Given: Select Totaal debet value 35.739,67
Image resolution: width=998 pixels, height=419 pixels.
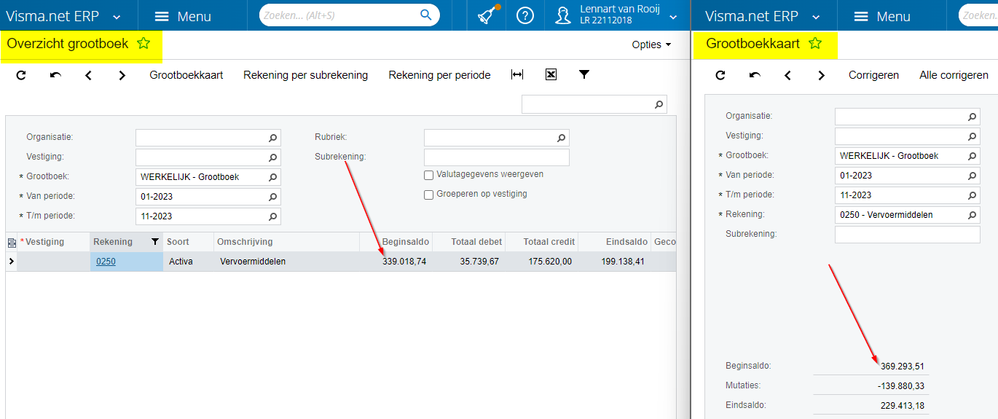Looking at the screenshot, I should click(479, 261).
